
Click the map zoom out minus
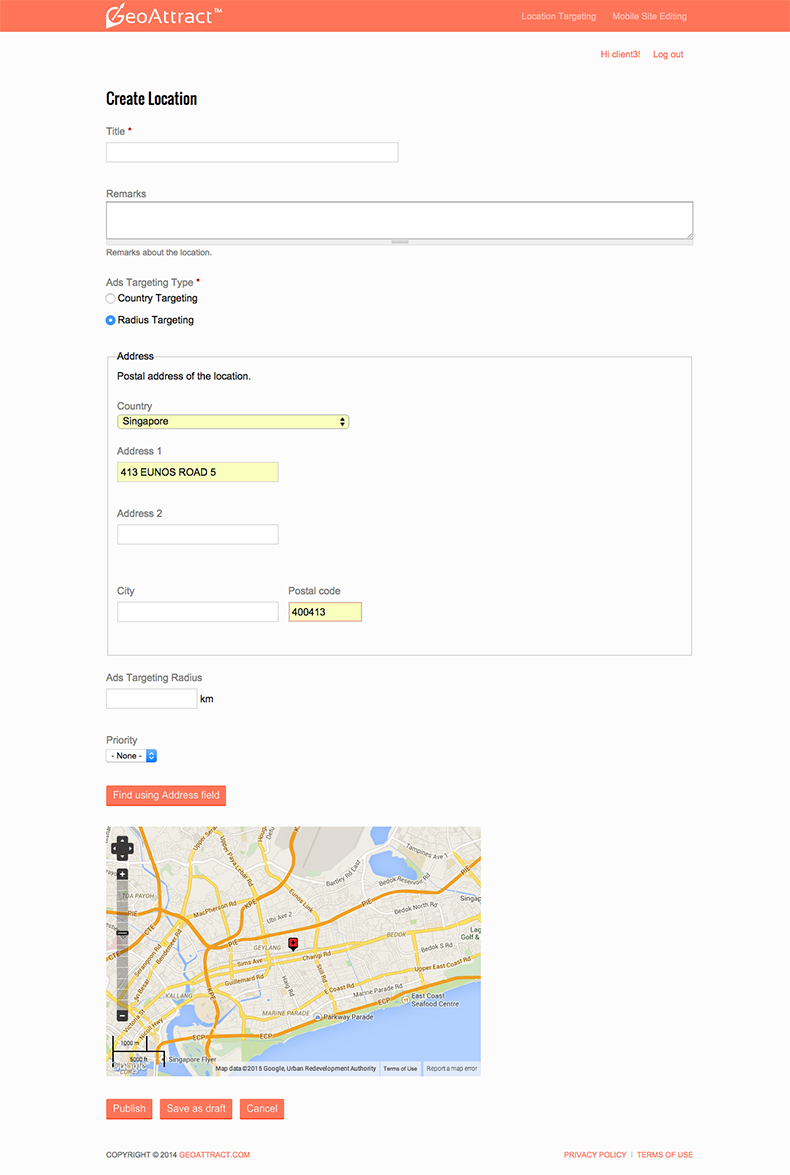point(122,1016)
